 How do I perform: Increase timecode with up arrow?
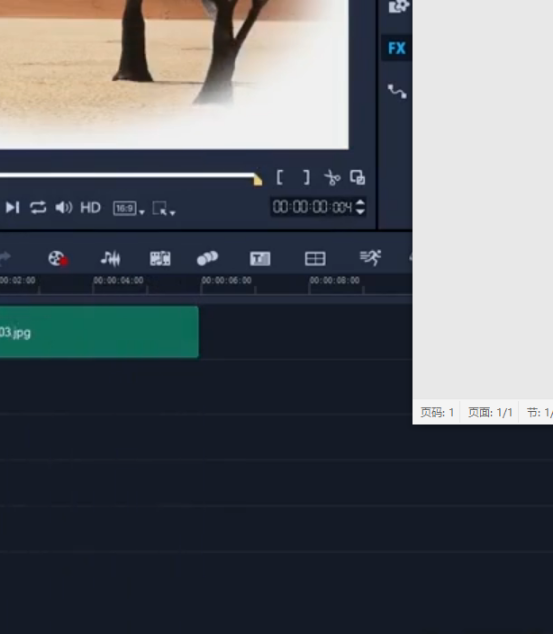point(360,202)
